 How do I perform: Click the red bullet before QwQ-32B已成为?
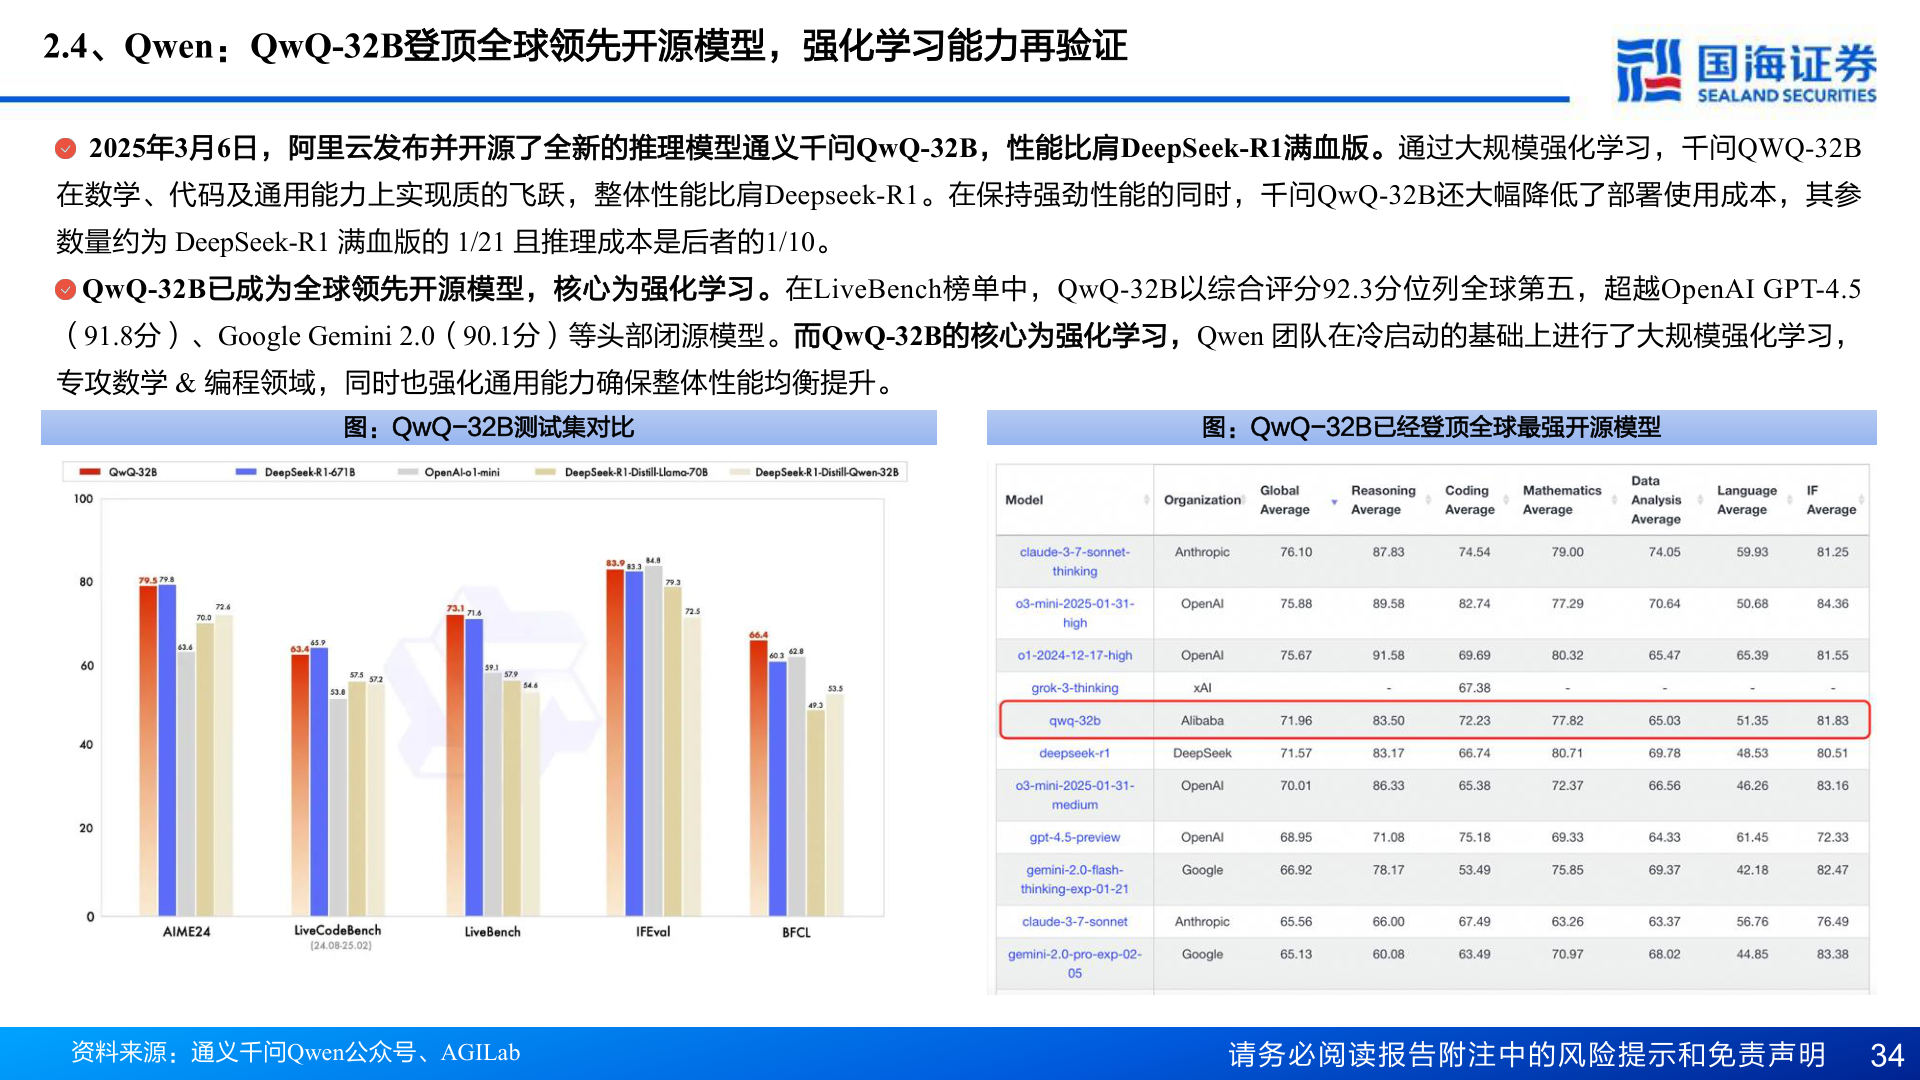point(66,290)
